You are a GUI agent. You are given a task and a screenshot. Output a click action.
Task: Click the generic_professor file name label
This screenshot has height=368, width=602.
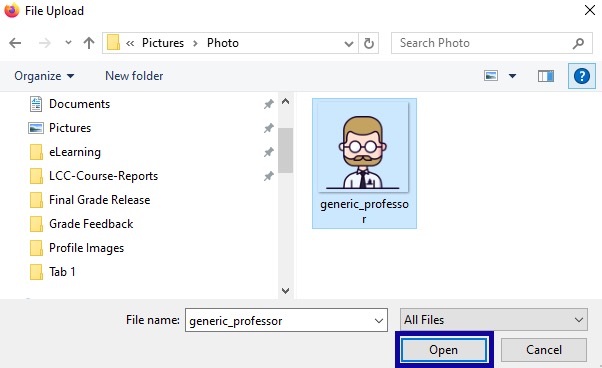(364, 211)
